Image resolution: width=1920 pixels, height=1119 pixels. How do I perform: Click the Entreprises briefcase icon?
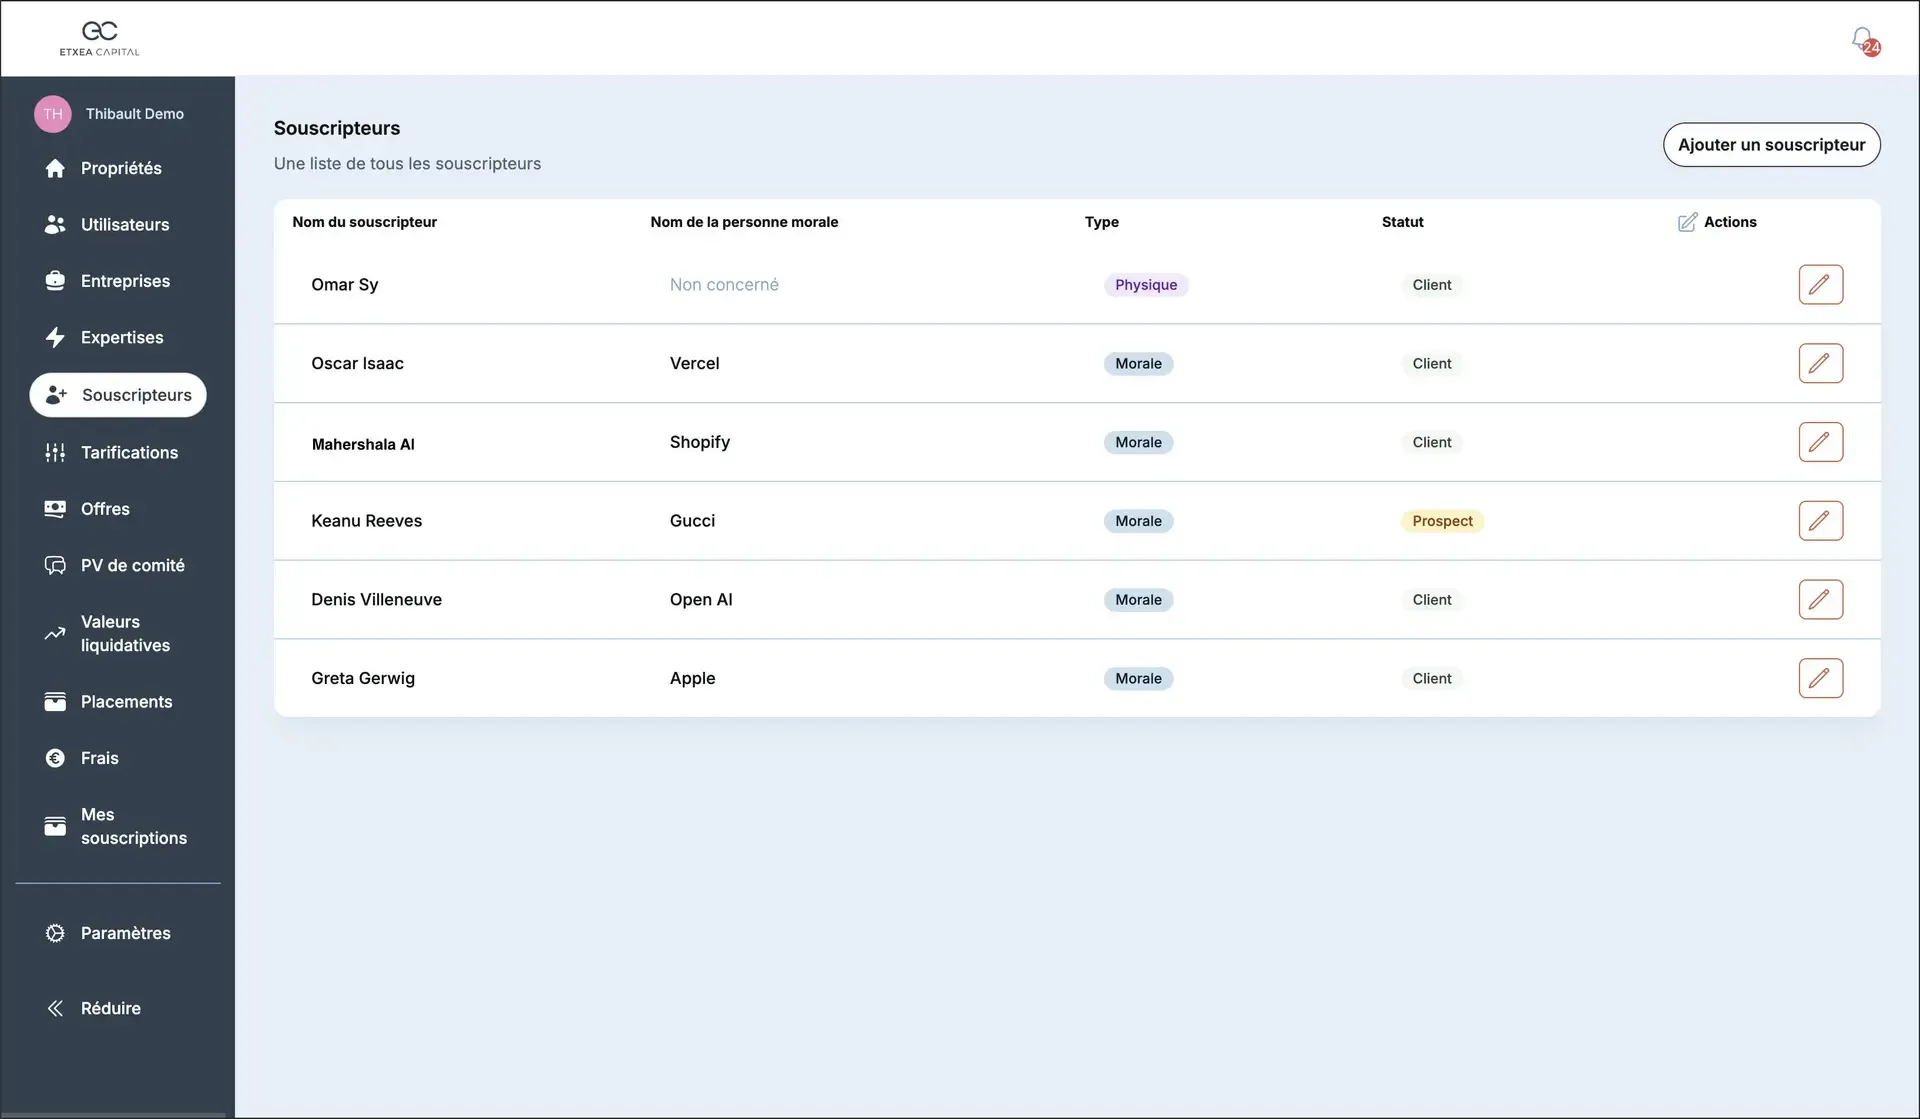[55, 281]
